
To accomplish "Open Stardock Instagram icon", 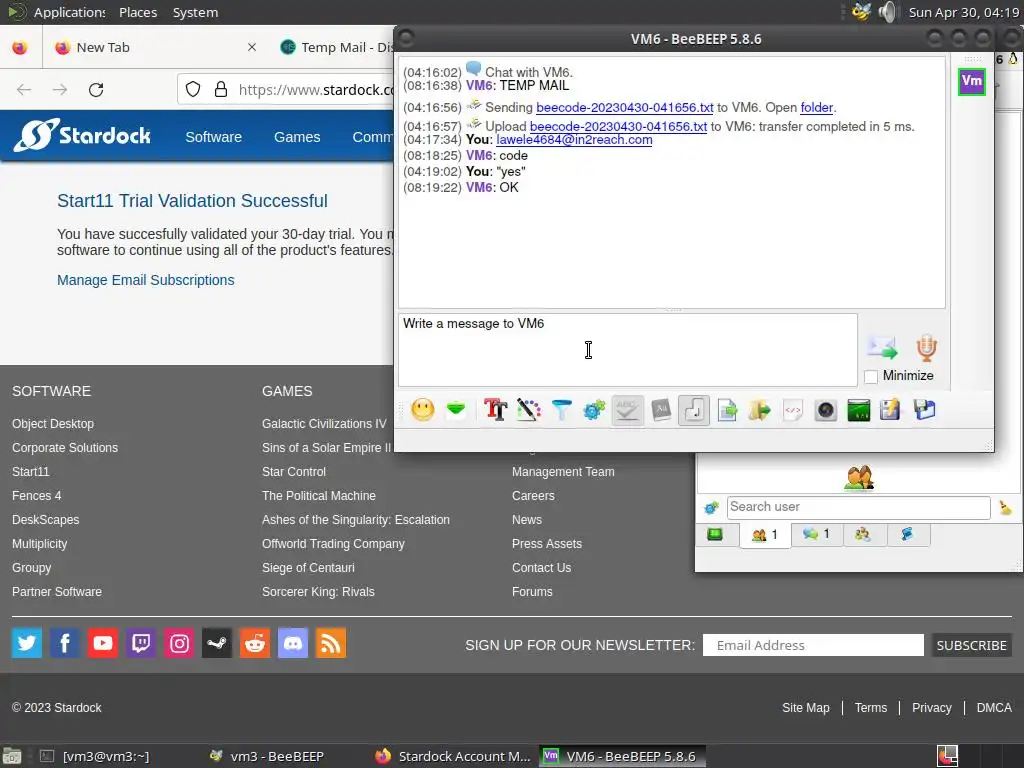I will tap(179, 643).
